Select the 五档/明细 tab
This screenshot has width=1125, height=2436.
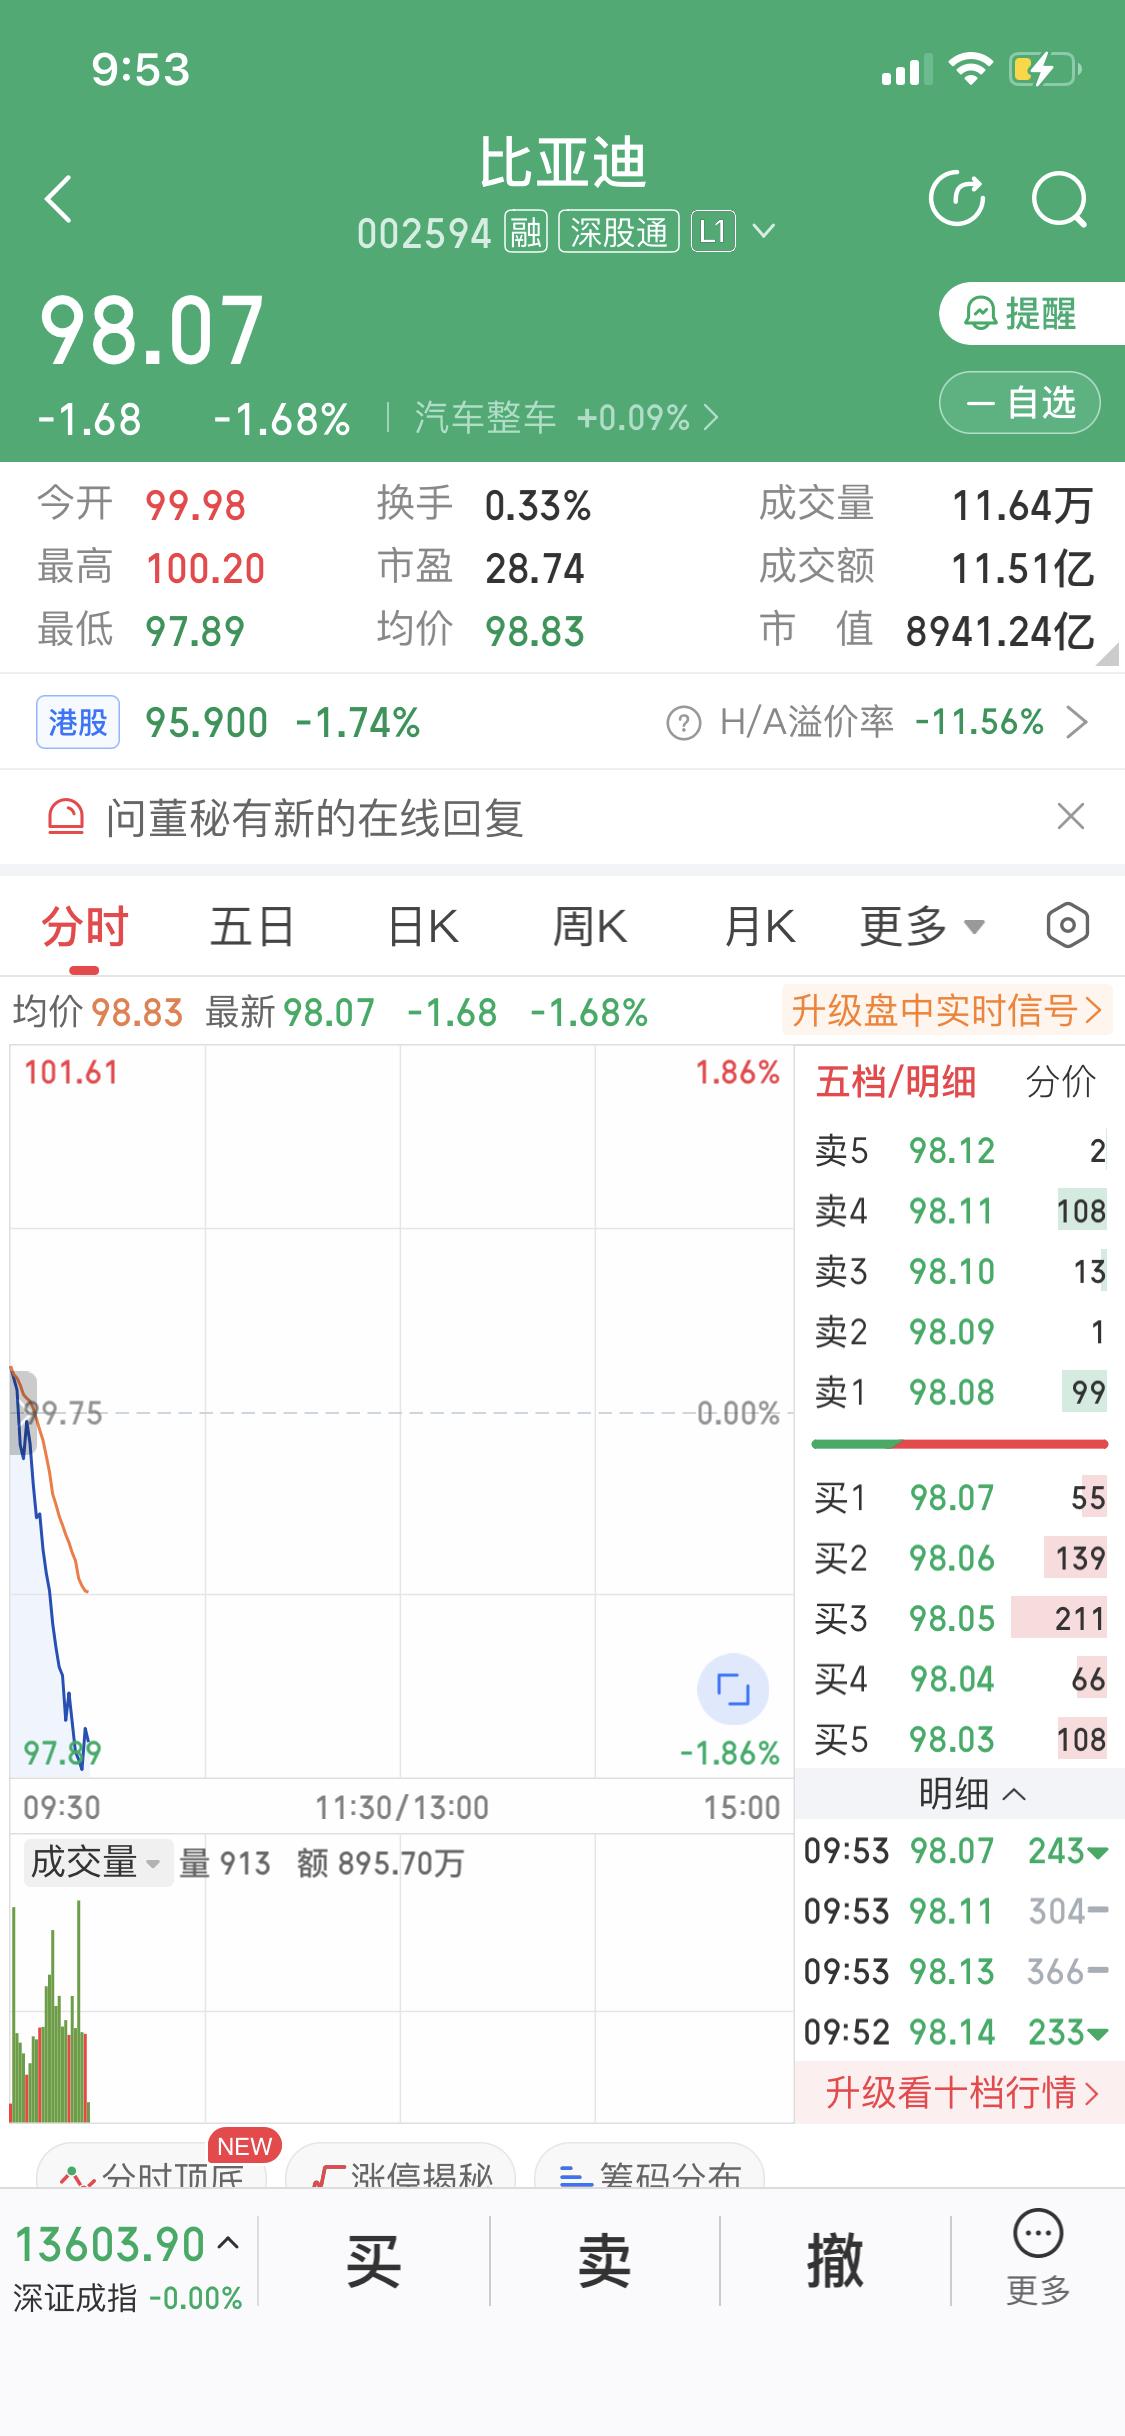pos(895,1082)
